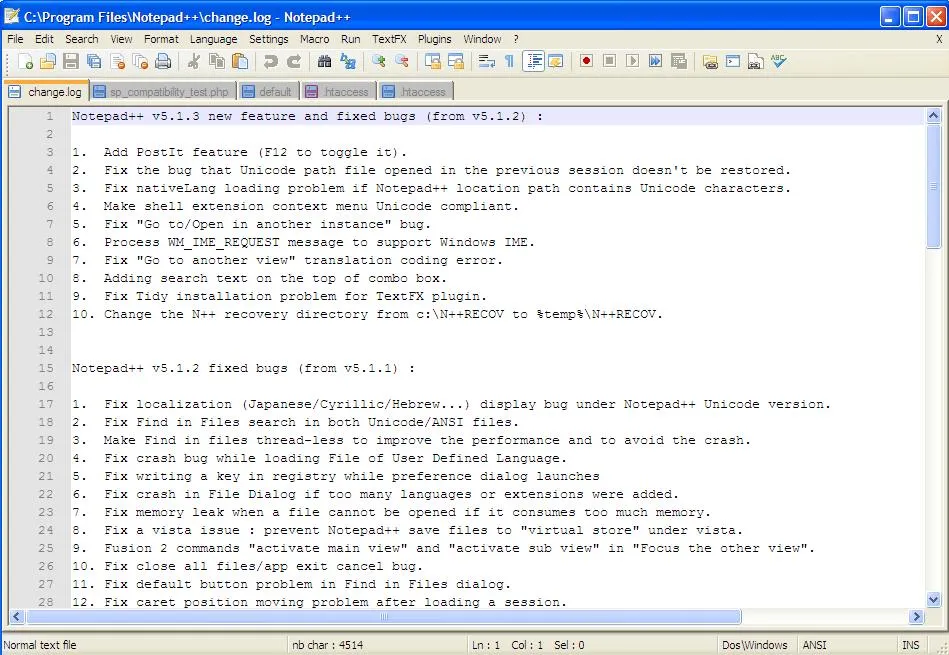Open Find with the binoculars icon

(x=324, y=61)
